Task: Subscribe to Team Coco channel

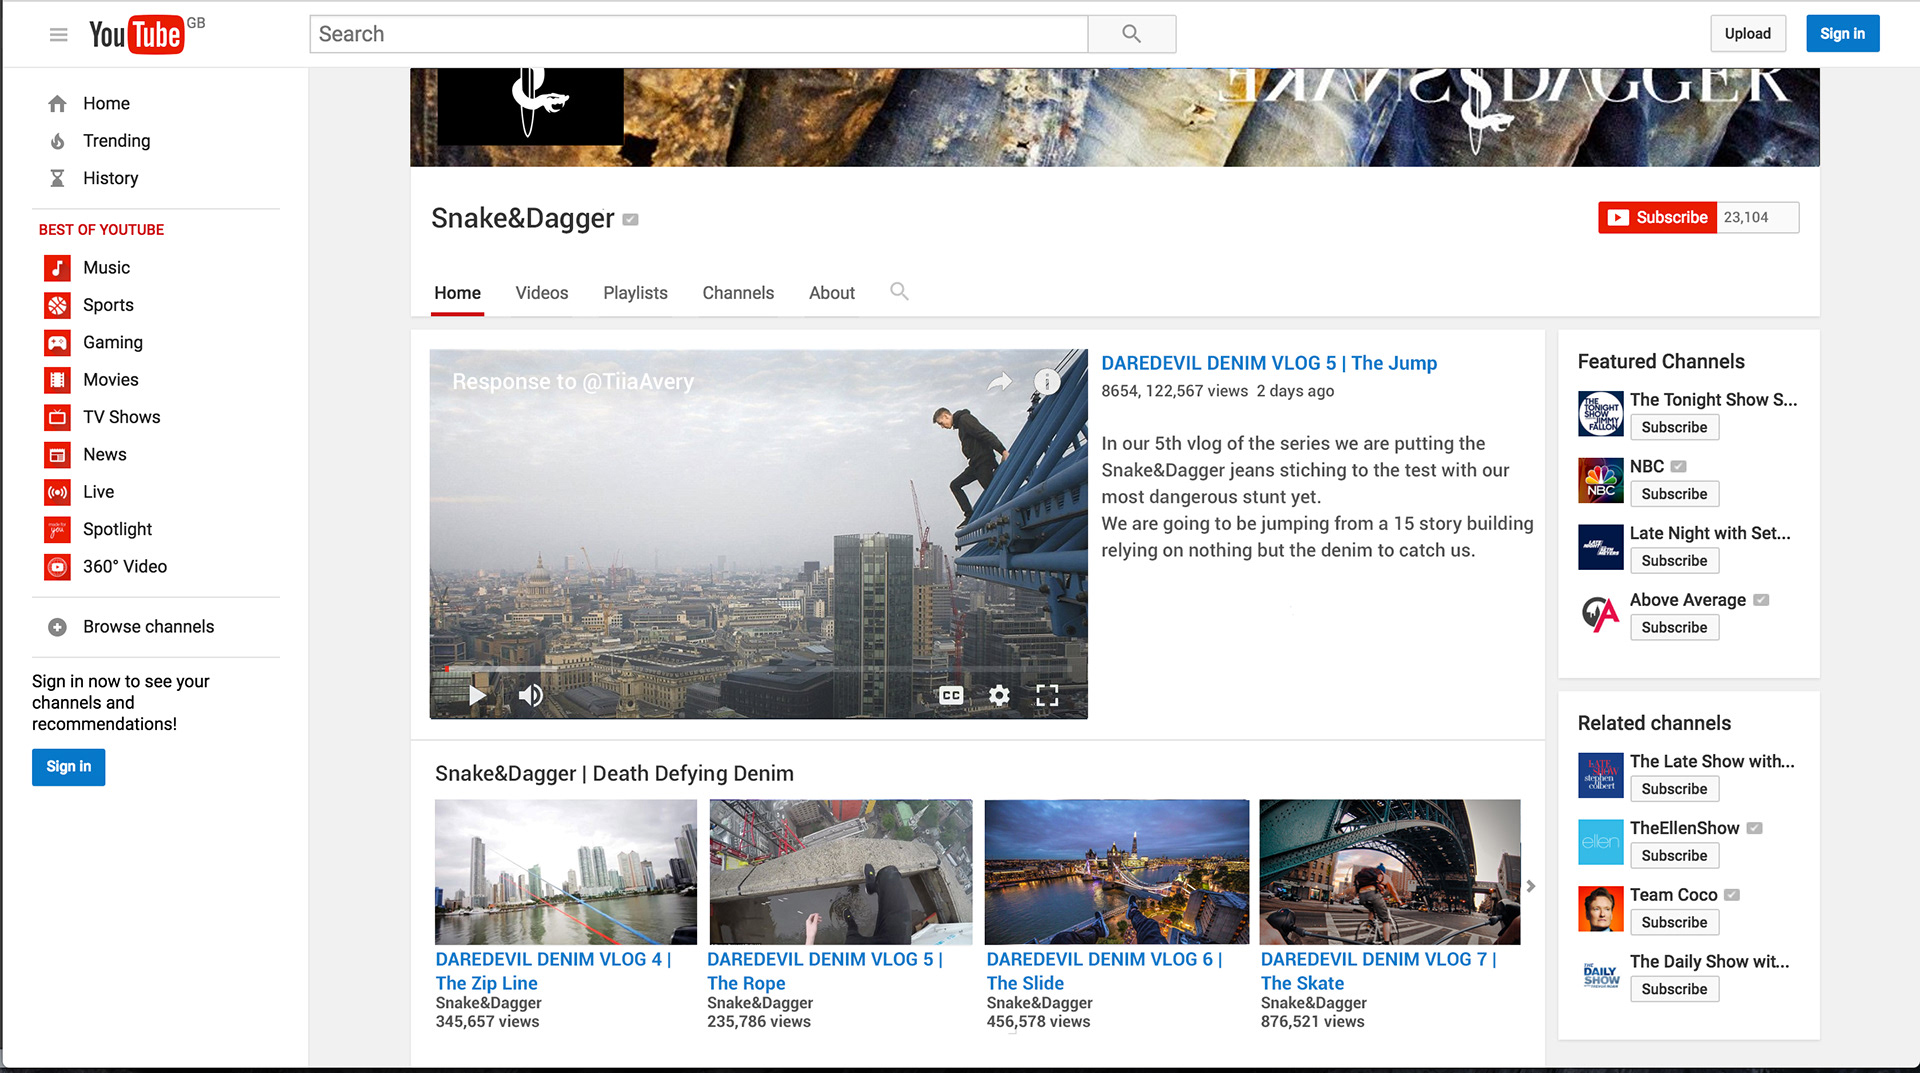Action: tap(1674, 923)
